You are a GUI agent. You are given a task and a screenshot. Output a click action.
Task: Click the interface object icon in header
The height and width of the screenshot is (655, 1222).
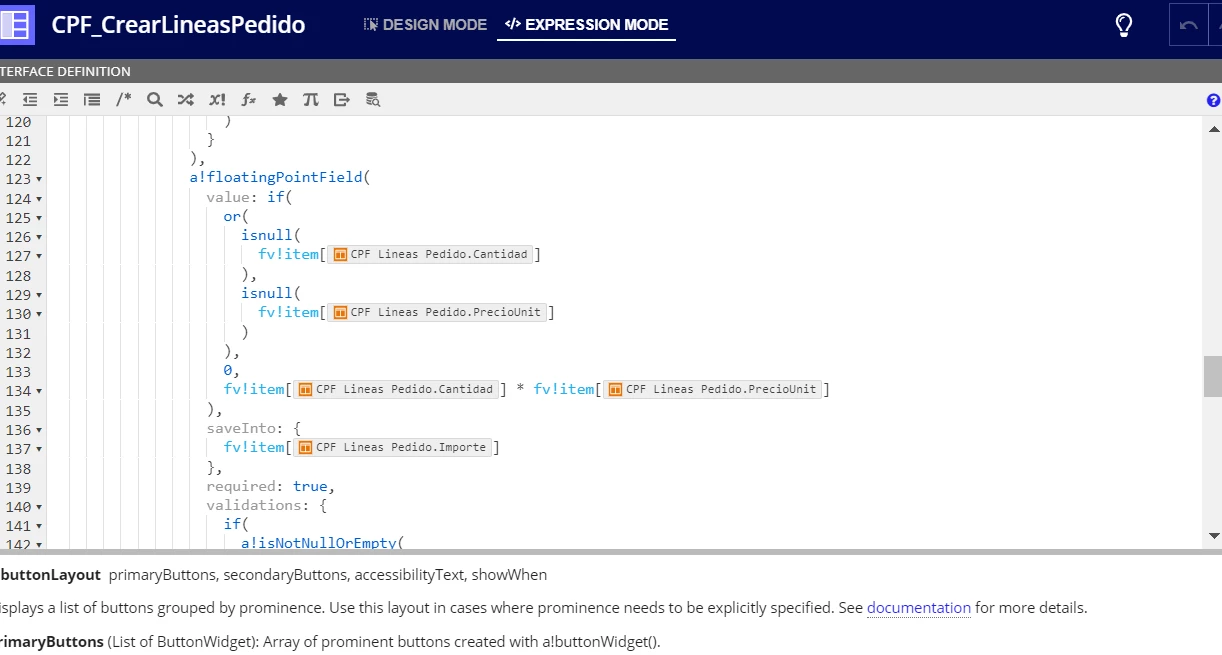(17, 24)
